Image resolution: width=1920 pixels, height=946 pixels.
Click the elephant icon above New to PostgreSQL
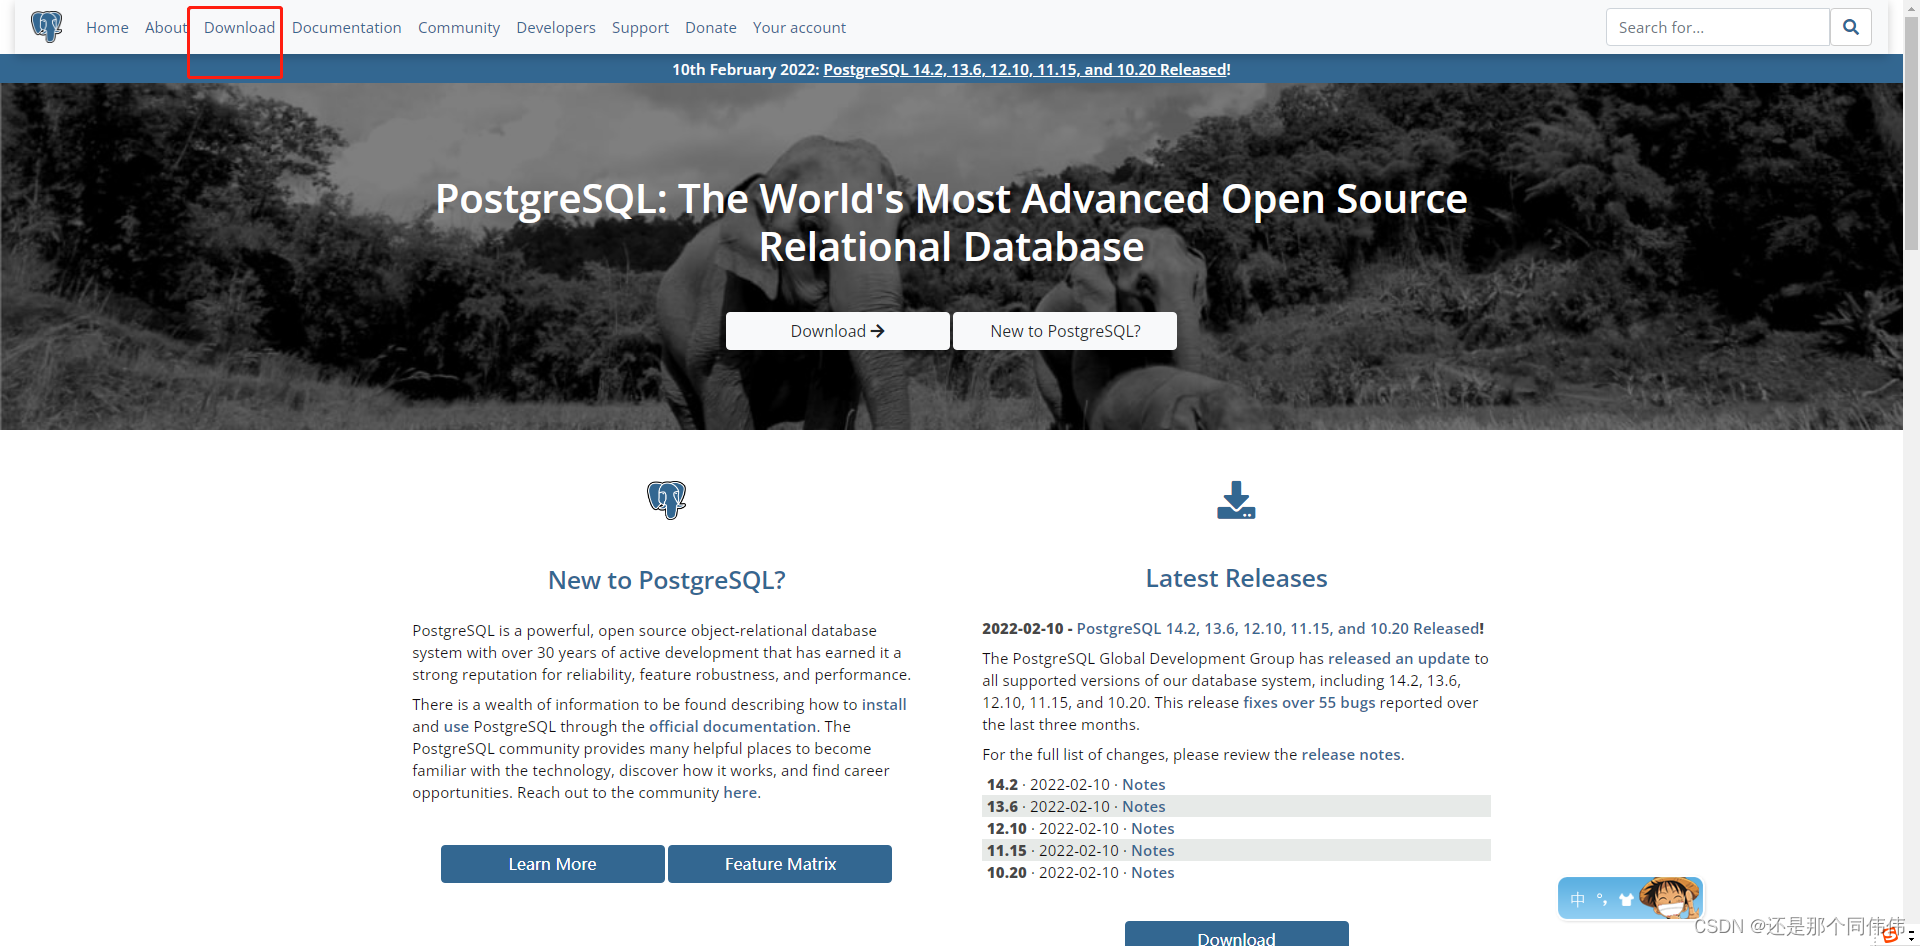pyautogui.click(x=666, y=499)
